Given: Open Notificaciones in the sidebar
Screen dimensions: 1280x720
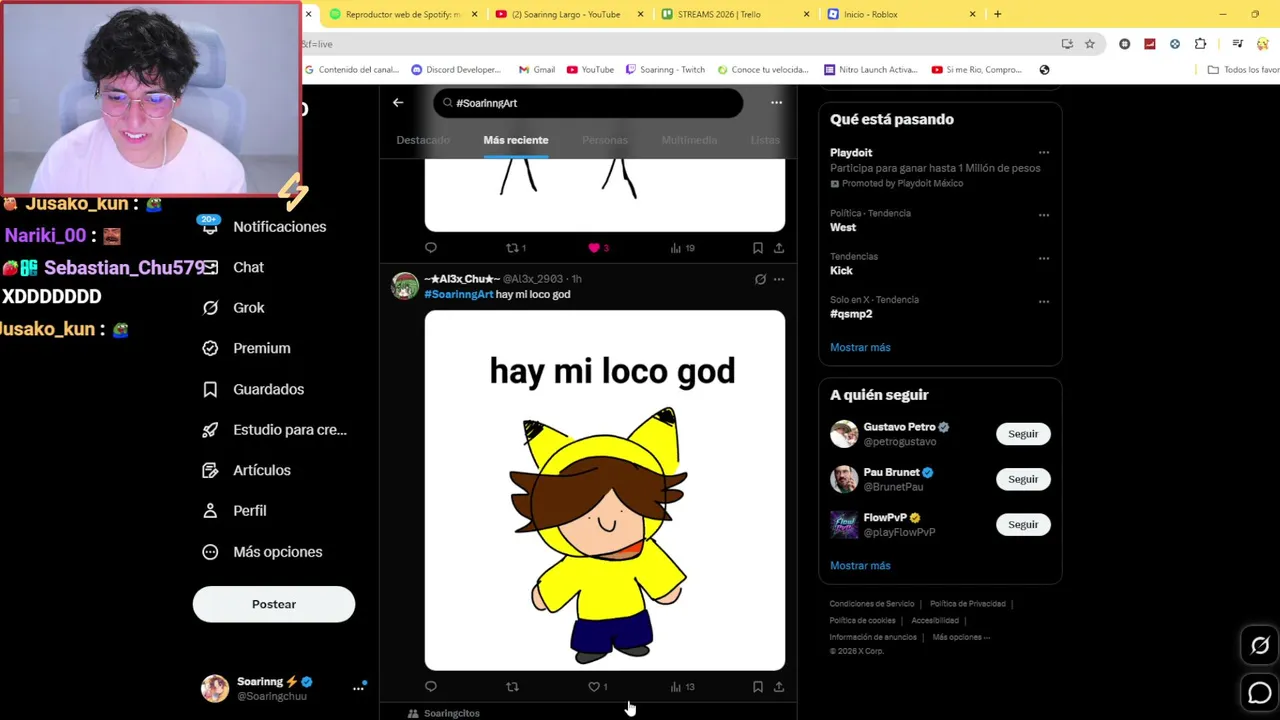Looking at the screenshot, I should click(279, 227).
